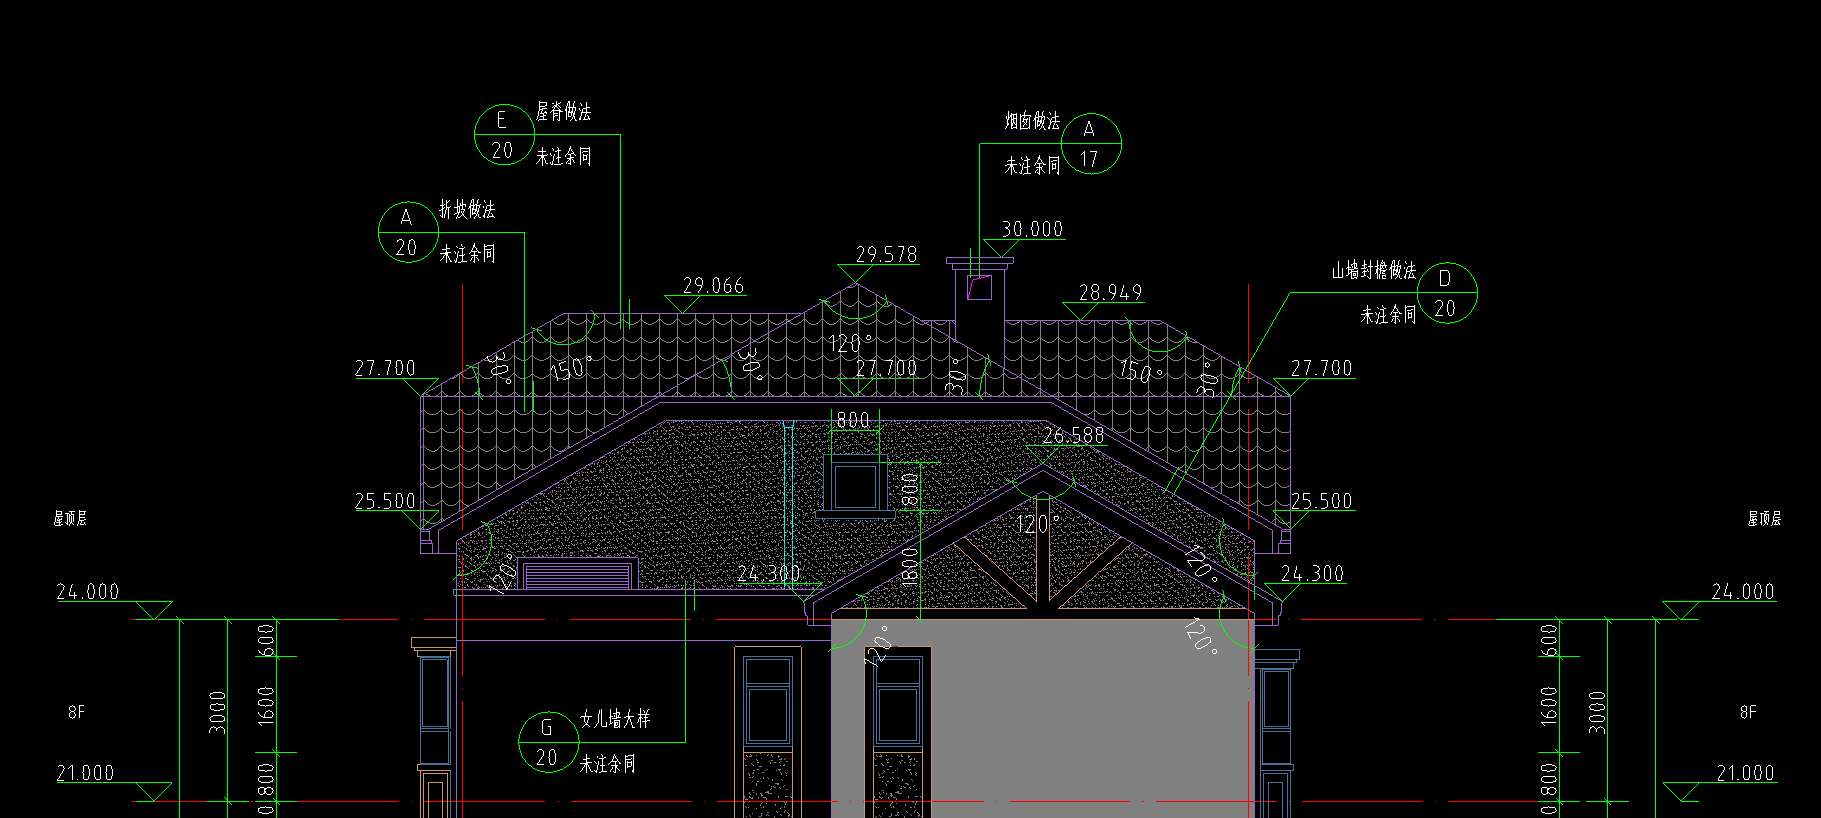Select the 29.066 elevation value
Viewport: 1821px width, 818px height.
(x=713, y=286)
